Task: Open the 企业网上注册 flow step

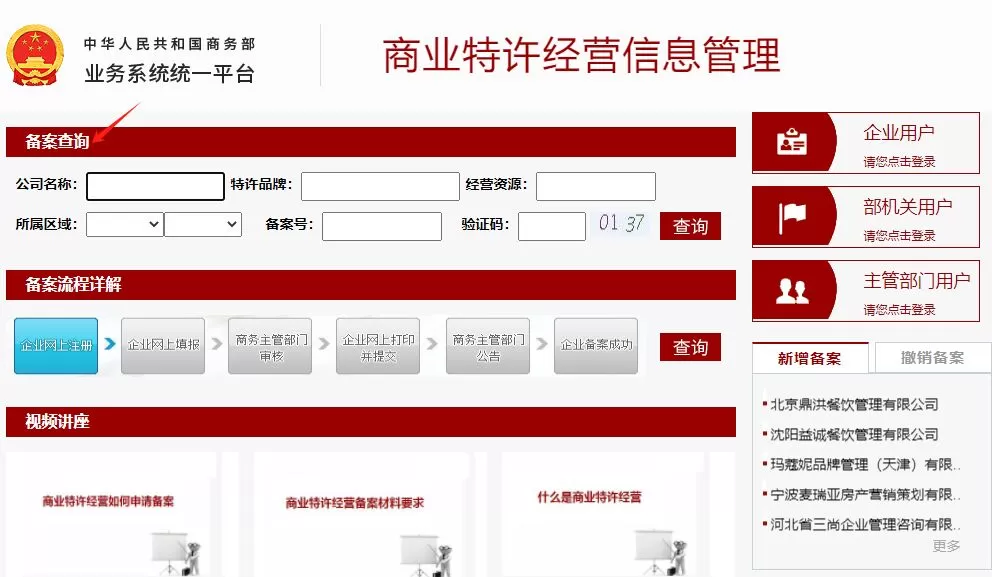Action: (x=55, y=346)
